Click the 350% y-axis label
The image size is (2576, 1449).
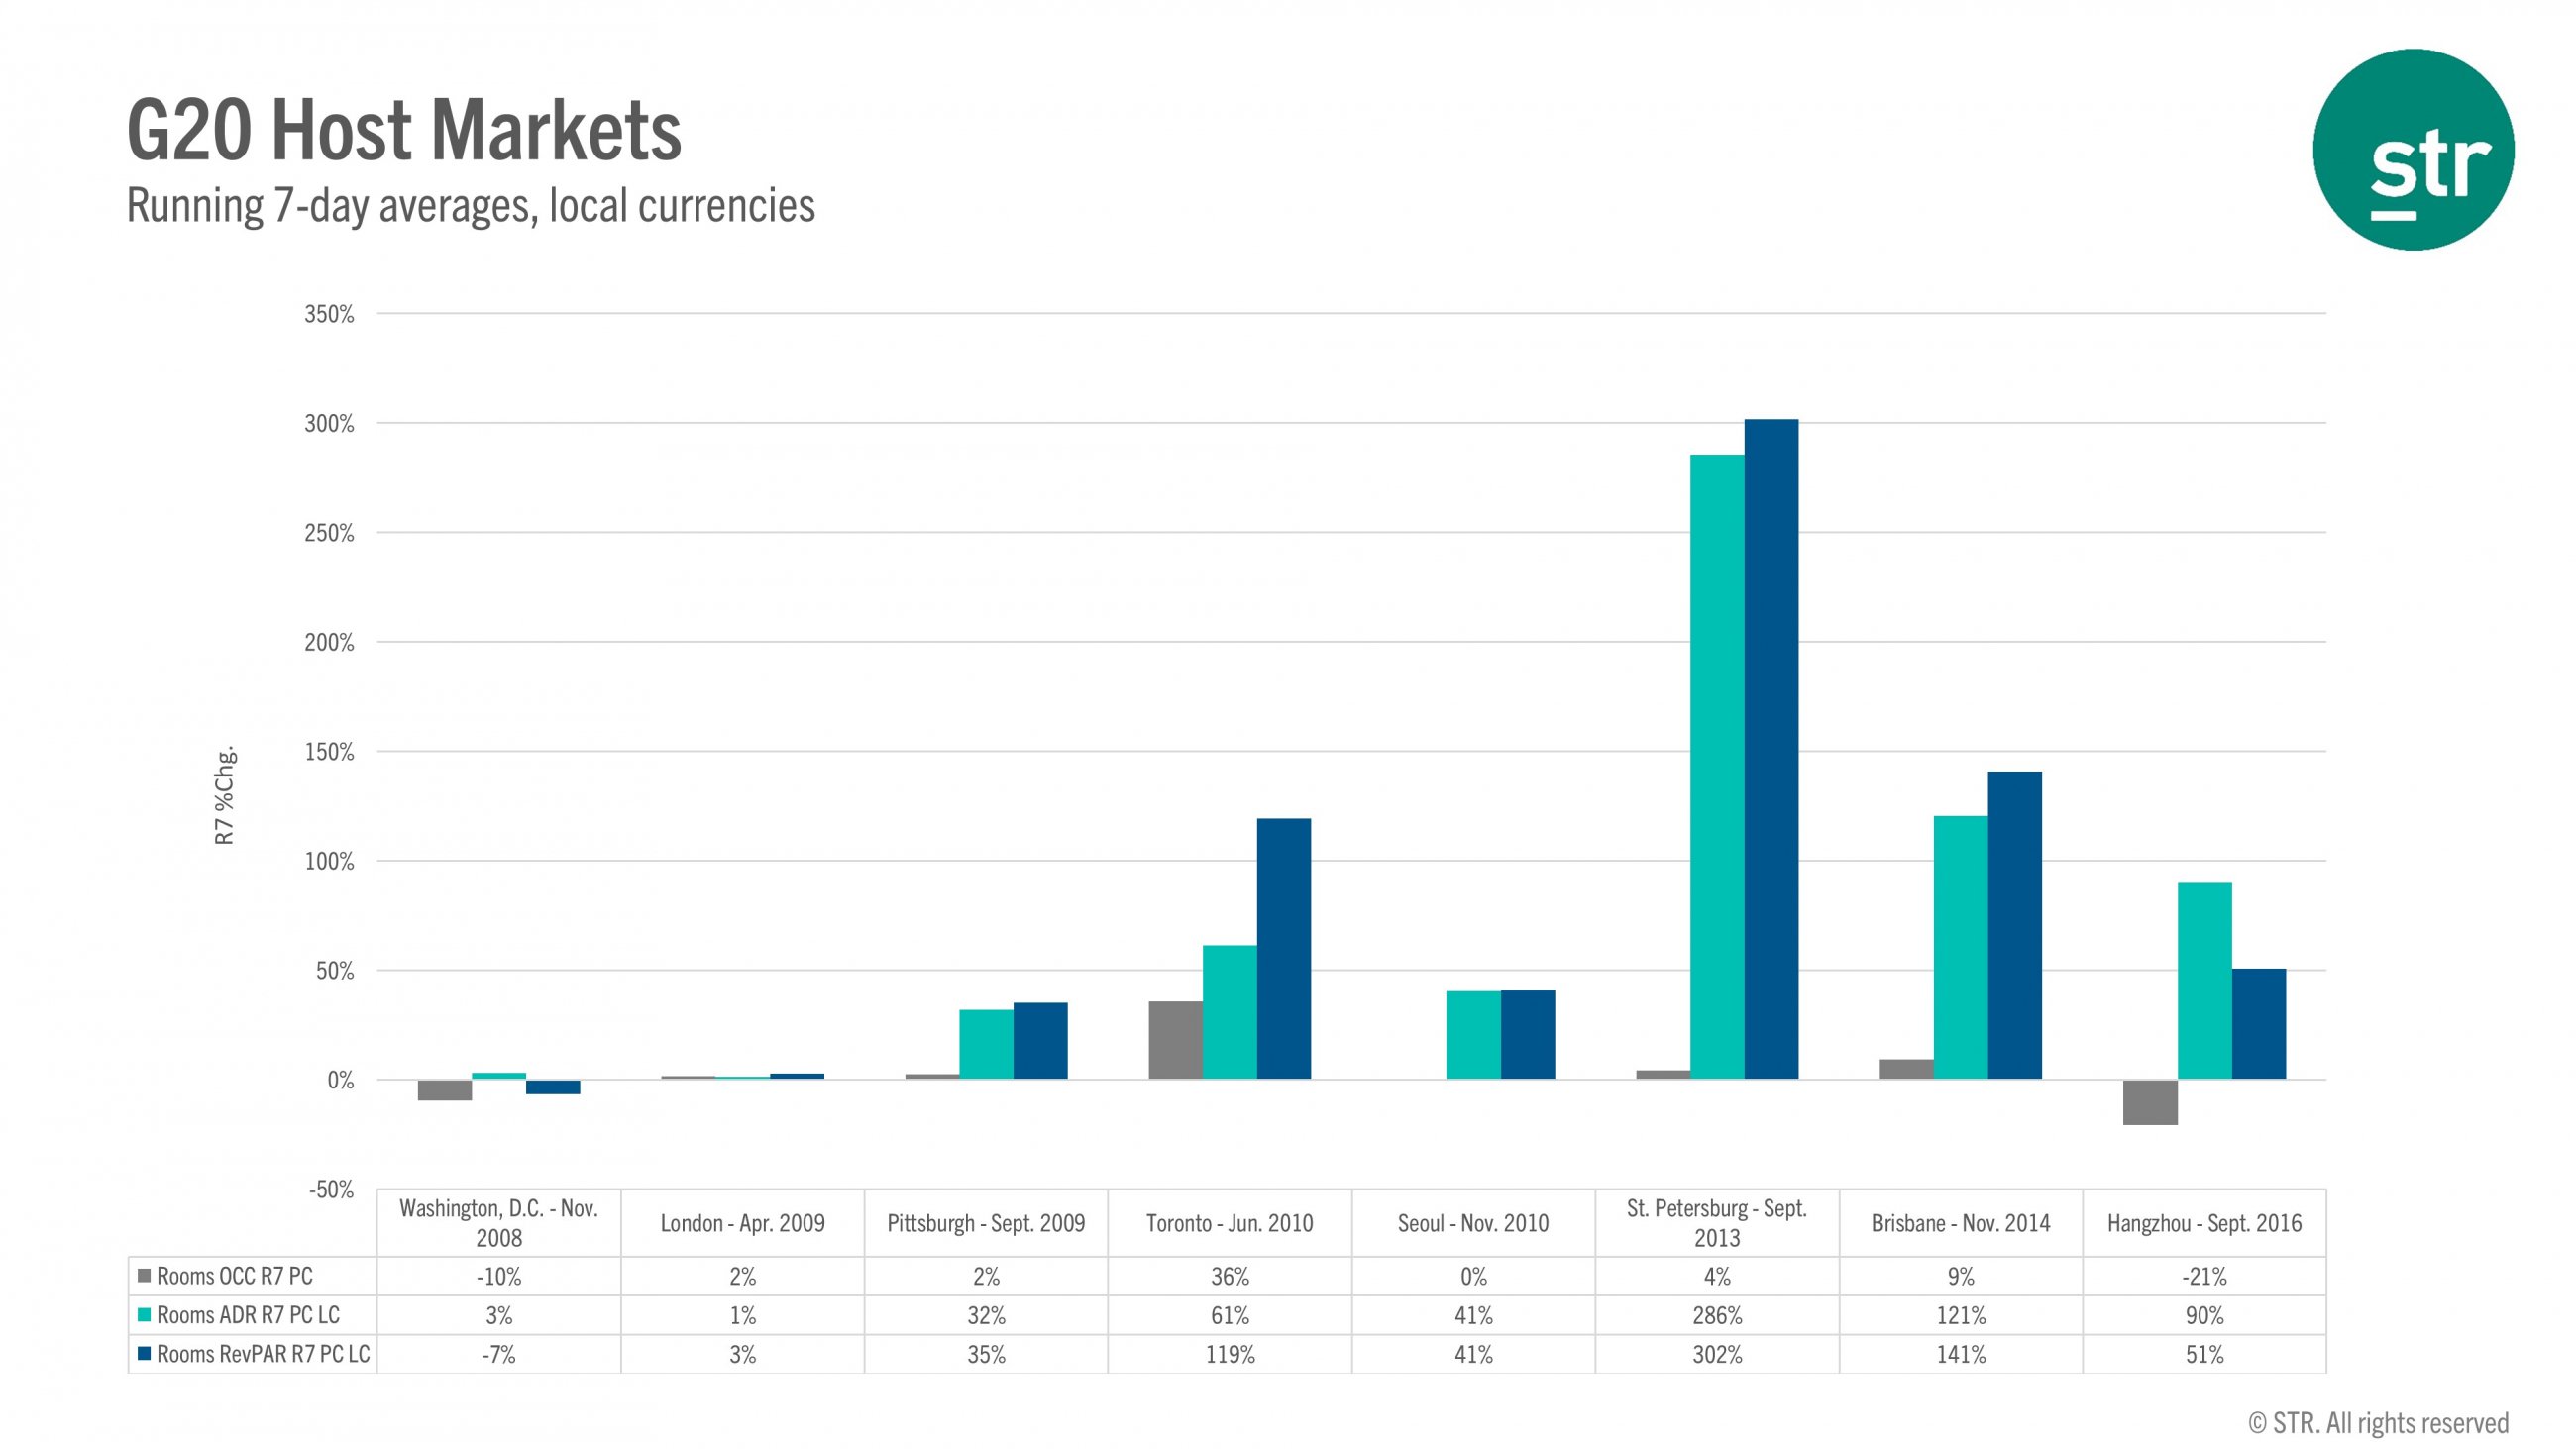329,314
